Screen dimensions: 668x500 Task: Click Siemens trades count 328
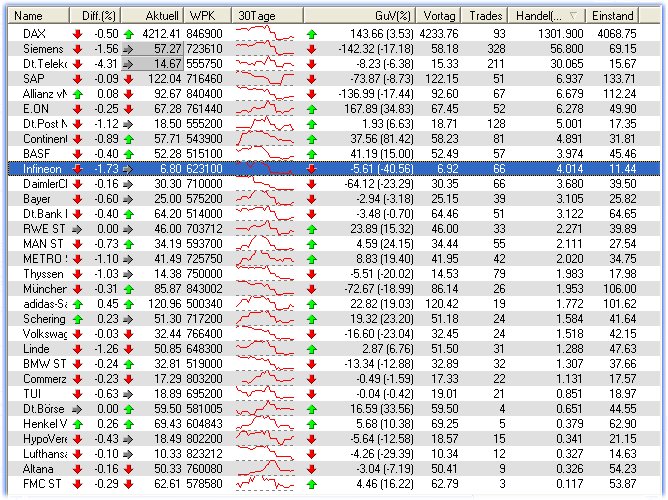pyautogui.click(x=496, y=49)
